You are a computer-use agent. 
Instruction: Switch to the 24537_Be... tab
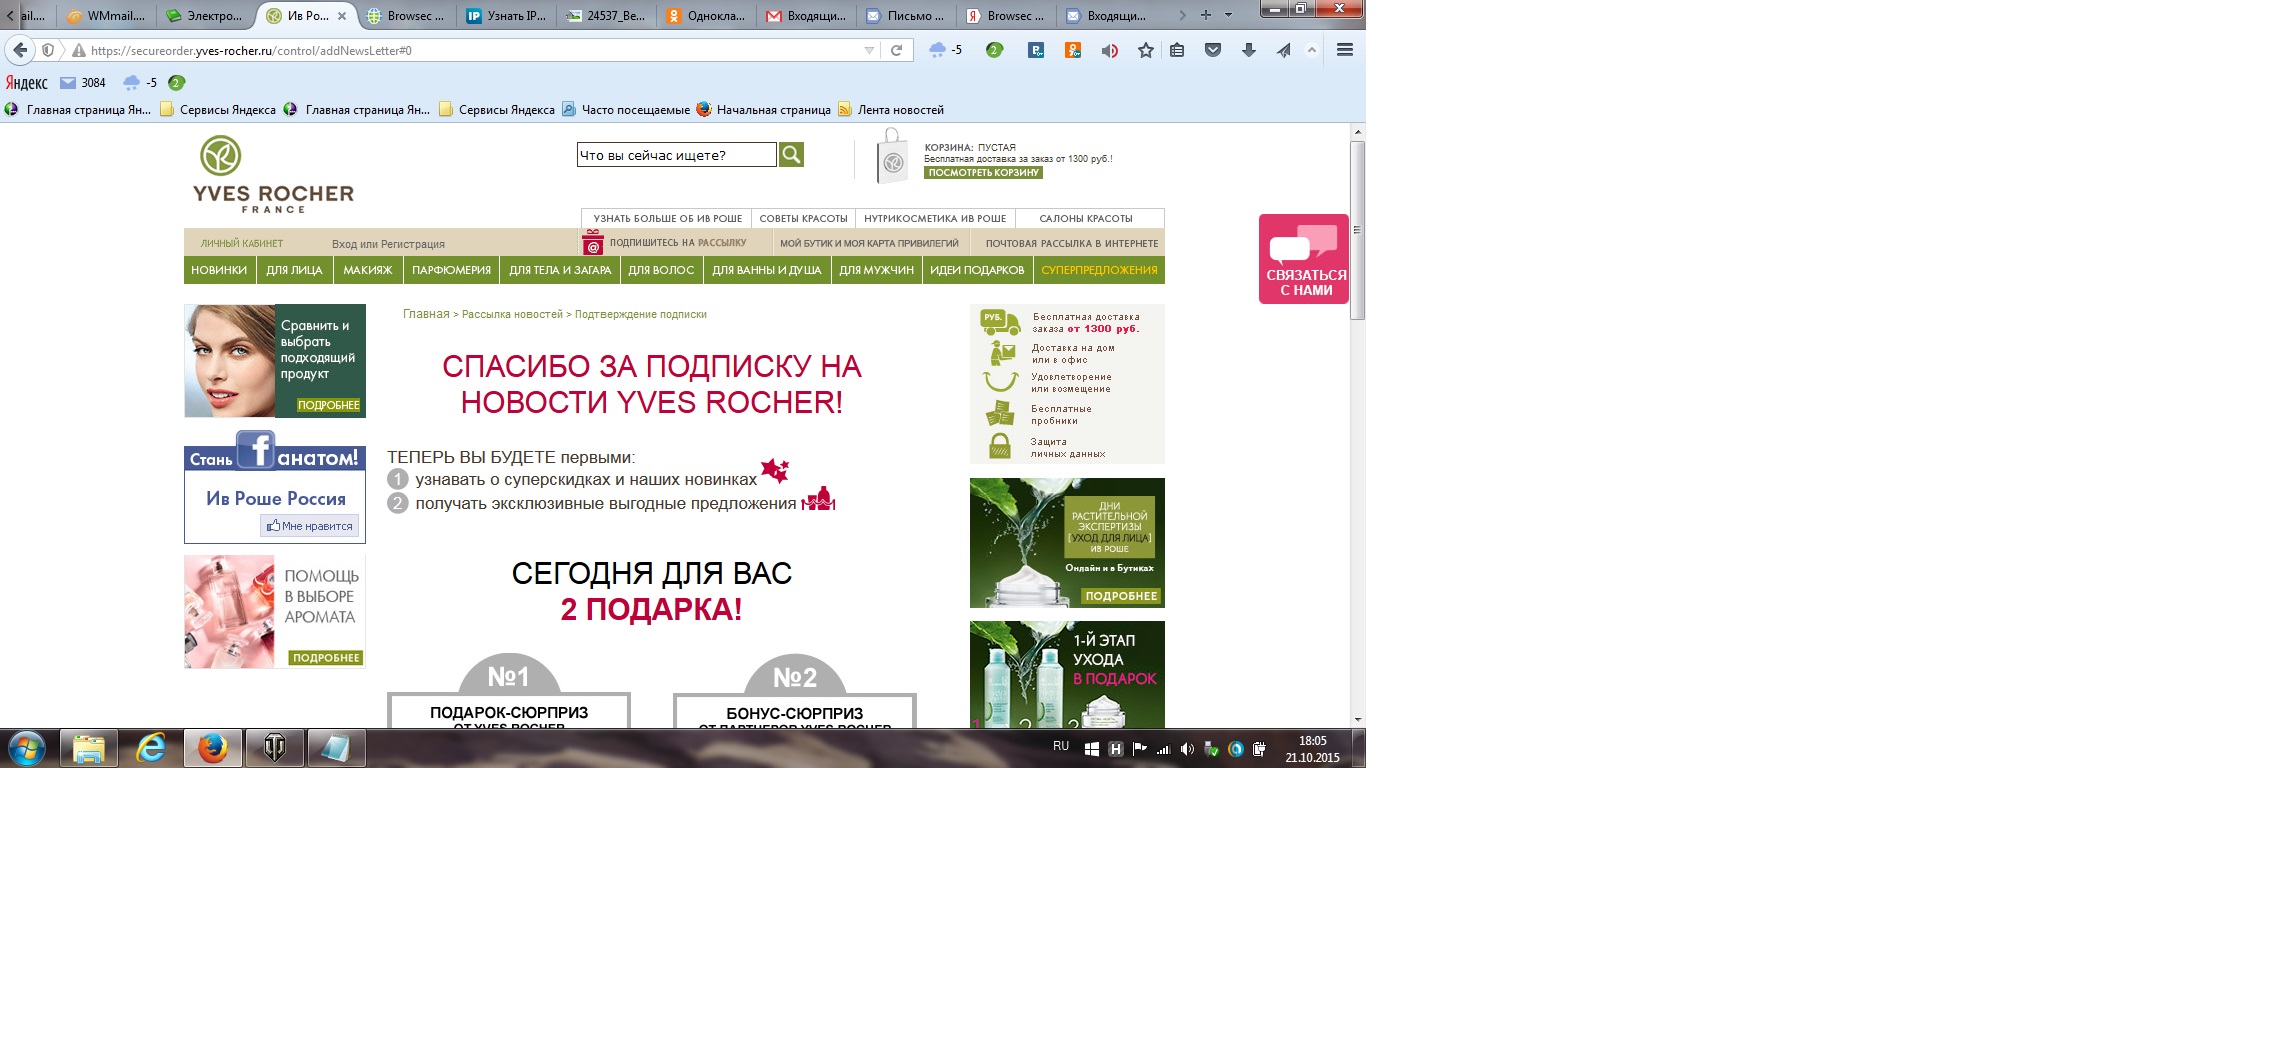[x=607, y=16]
